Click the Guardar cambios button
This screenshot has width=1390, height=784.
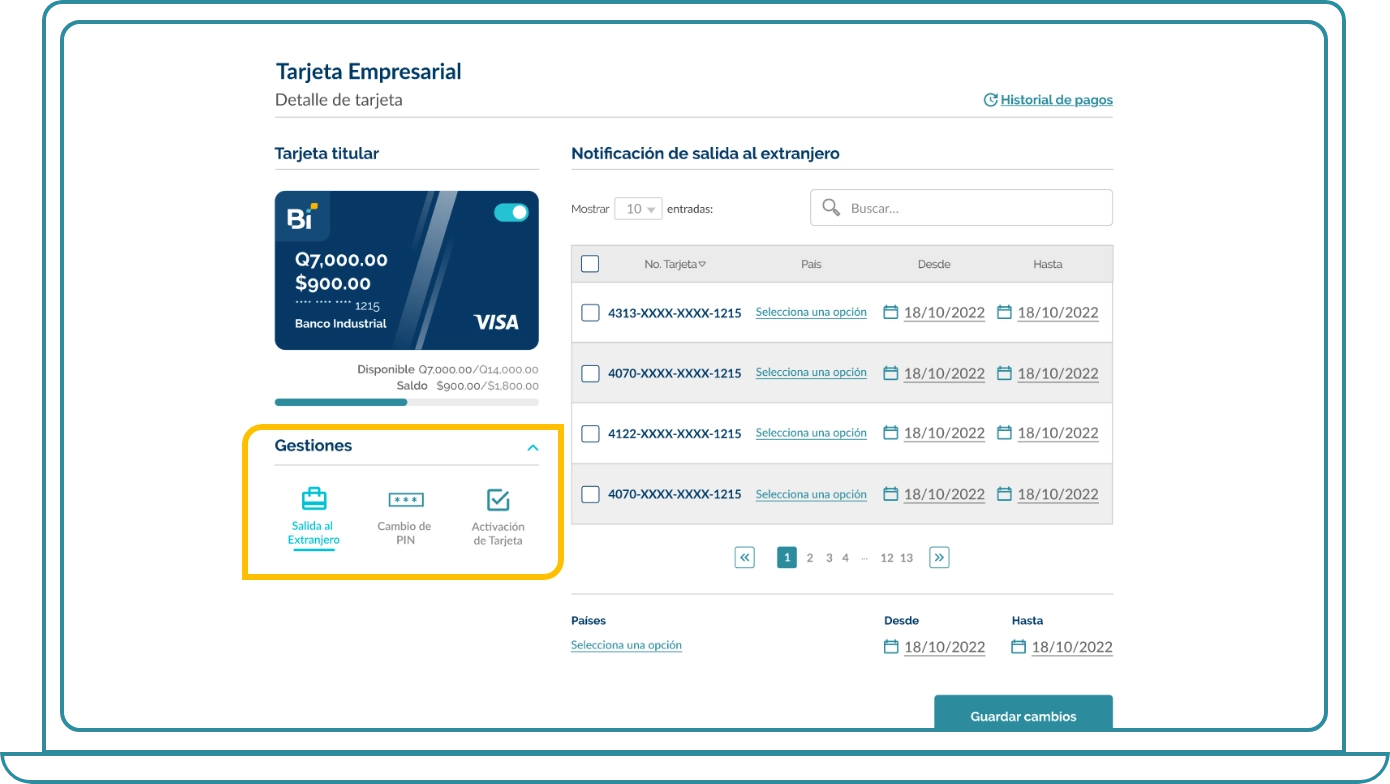1023,713
